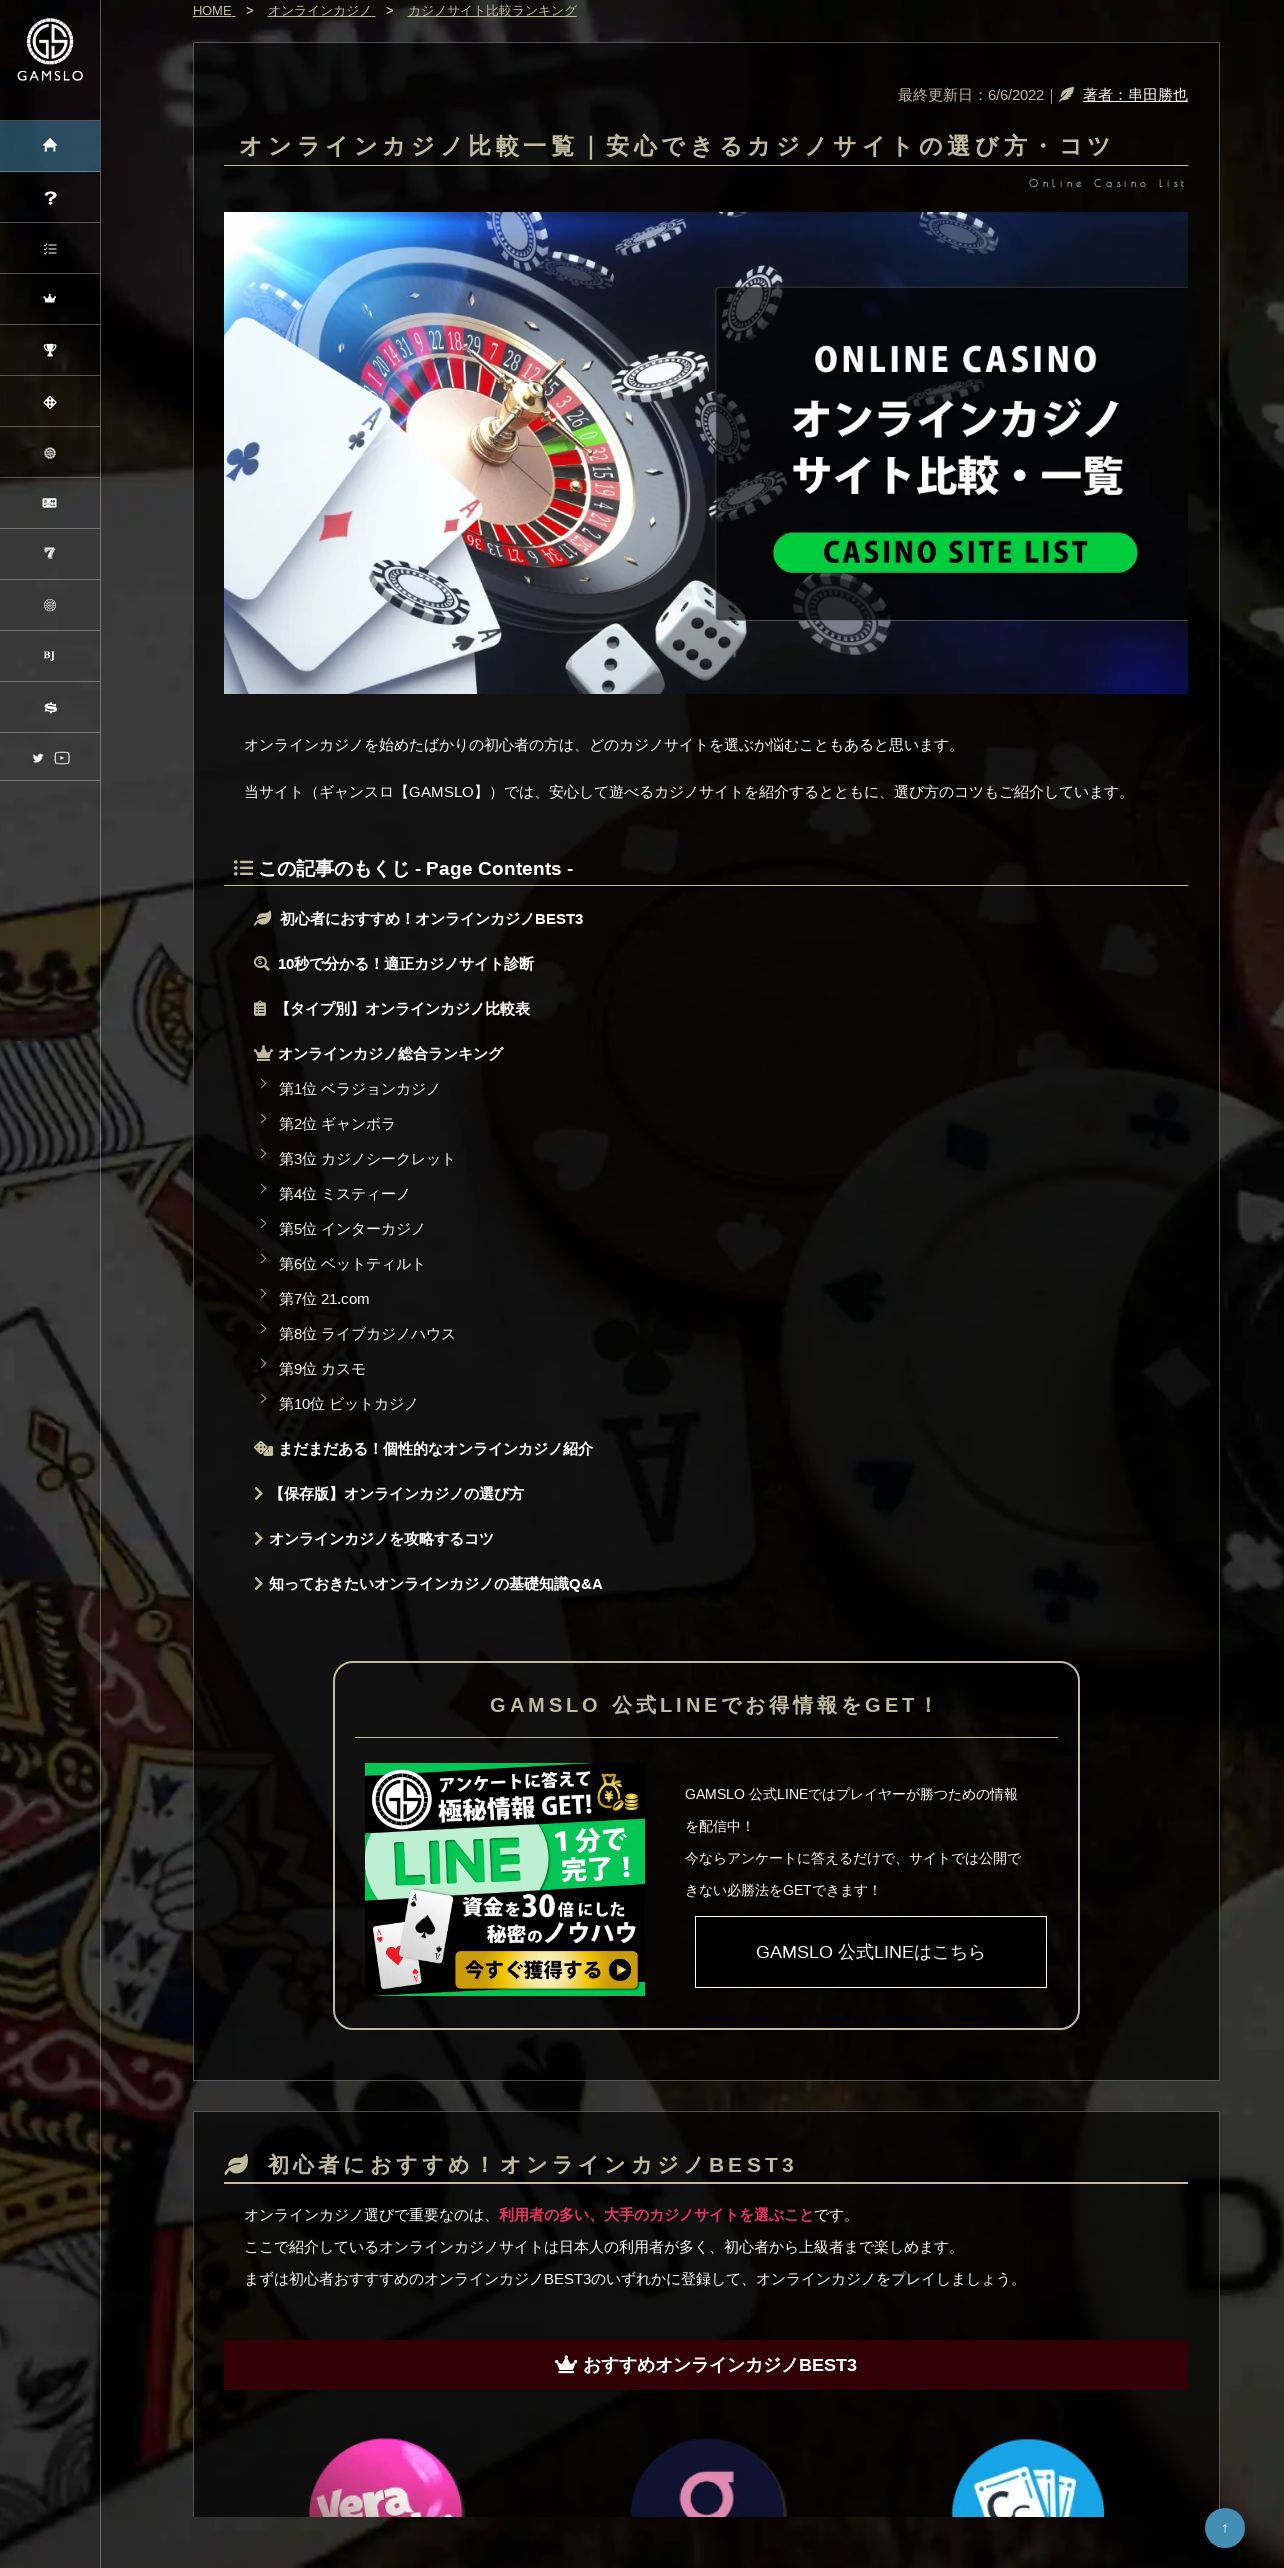Open the BJ blackjack sidebar item
The height and width of the screenshot is (2568, 1284).
point(50,656)
